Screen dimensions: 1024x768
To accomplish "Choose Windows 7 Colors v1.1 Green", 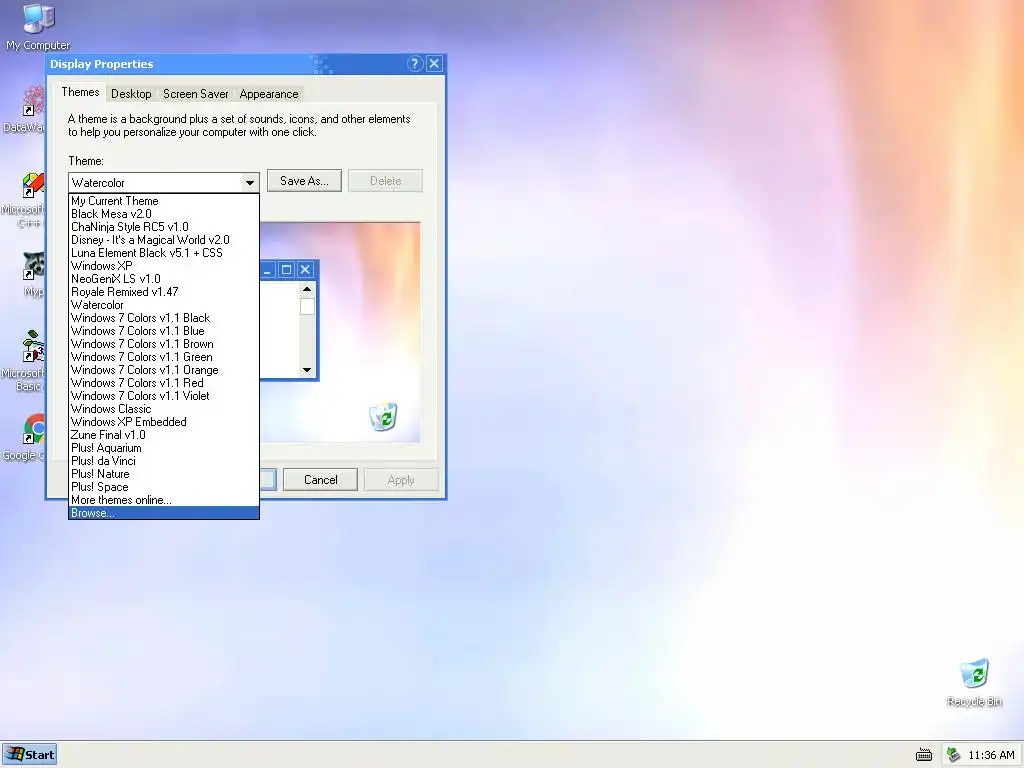I will pyautogui.click(x=164, y=357).
